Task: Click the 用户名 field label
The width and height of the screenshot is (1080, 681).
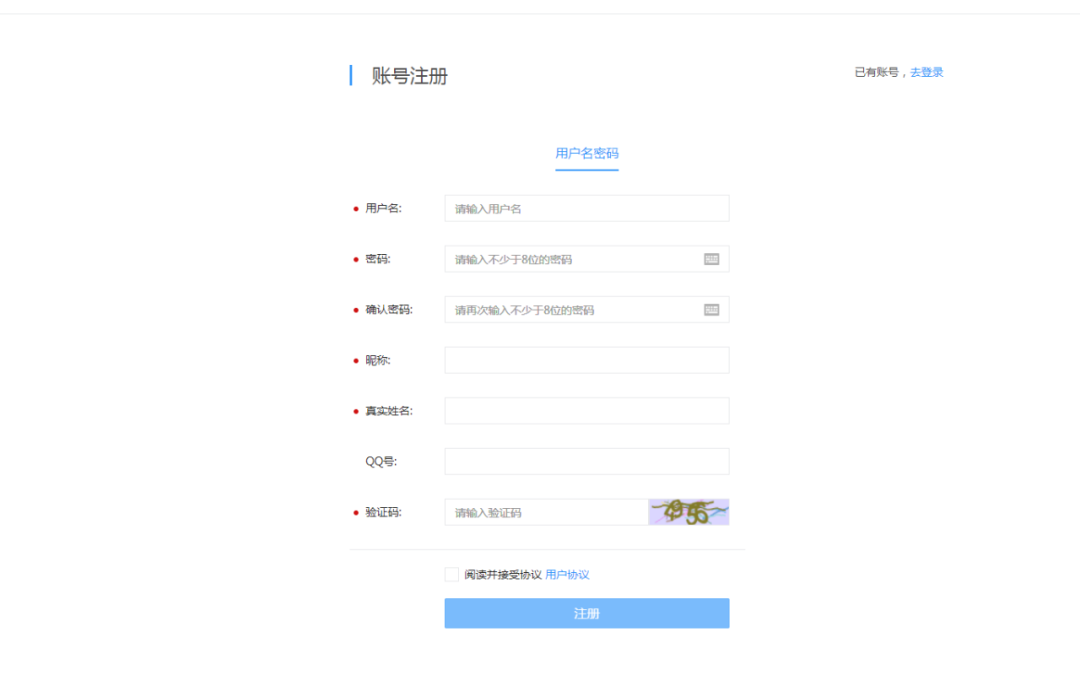Action: (x=383, y=209)
